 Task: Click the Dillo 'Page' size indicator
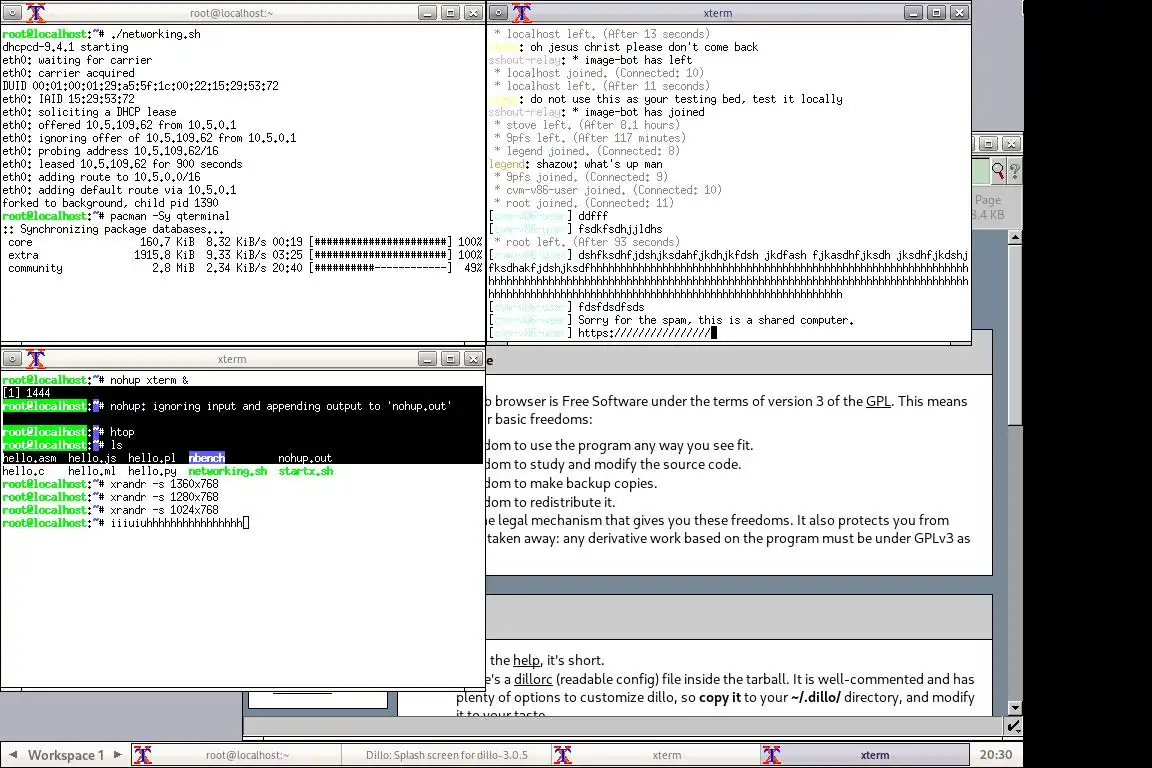click(988, 207)
